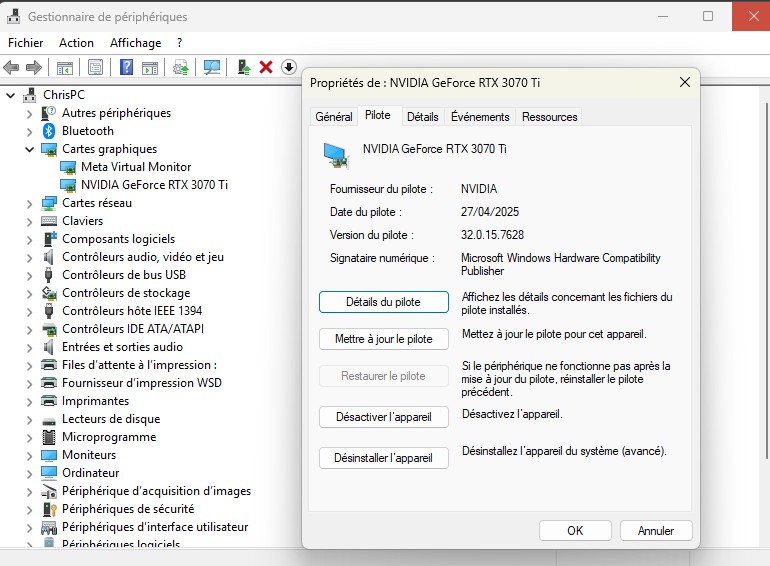Toggle the console tree pane icon
This screenshot has height=566, width=770.
tap(65, 67)
